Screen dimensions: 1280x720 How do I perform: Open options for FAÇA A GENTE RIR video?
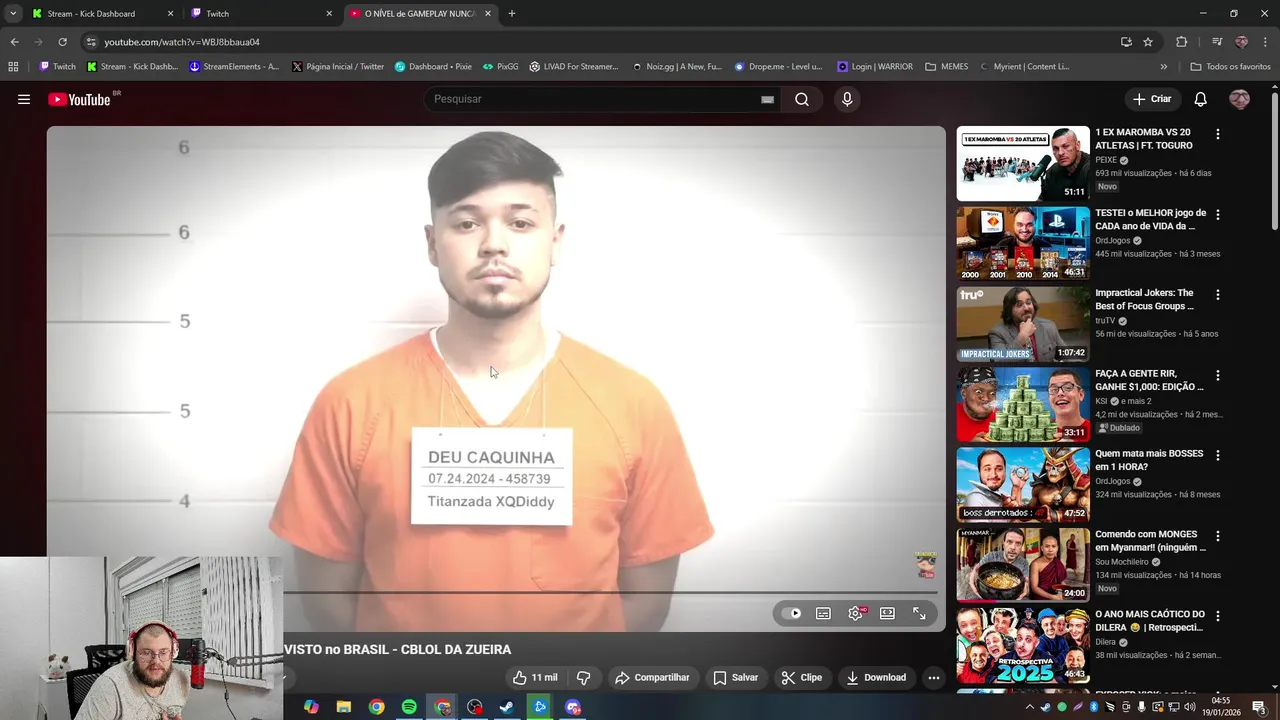pos(1217,375)
